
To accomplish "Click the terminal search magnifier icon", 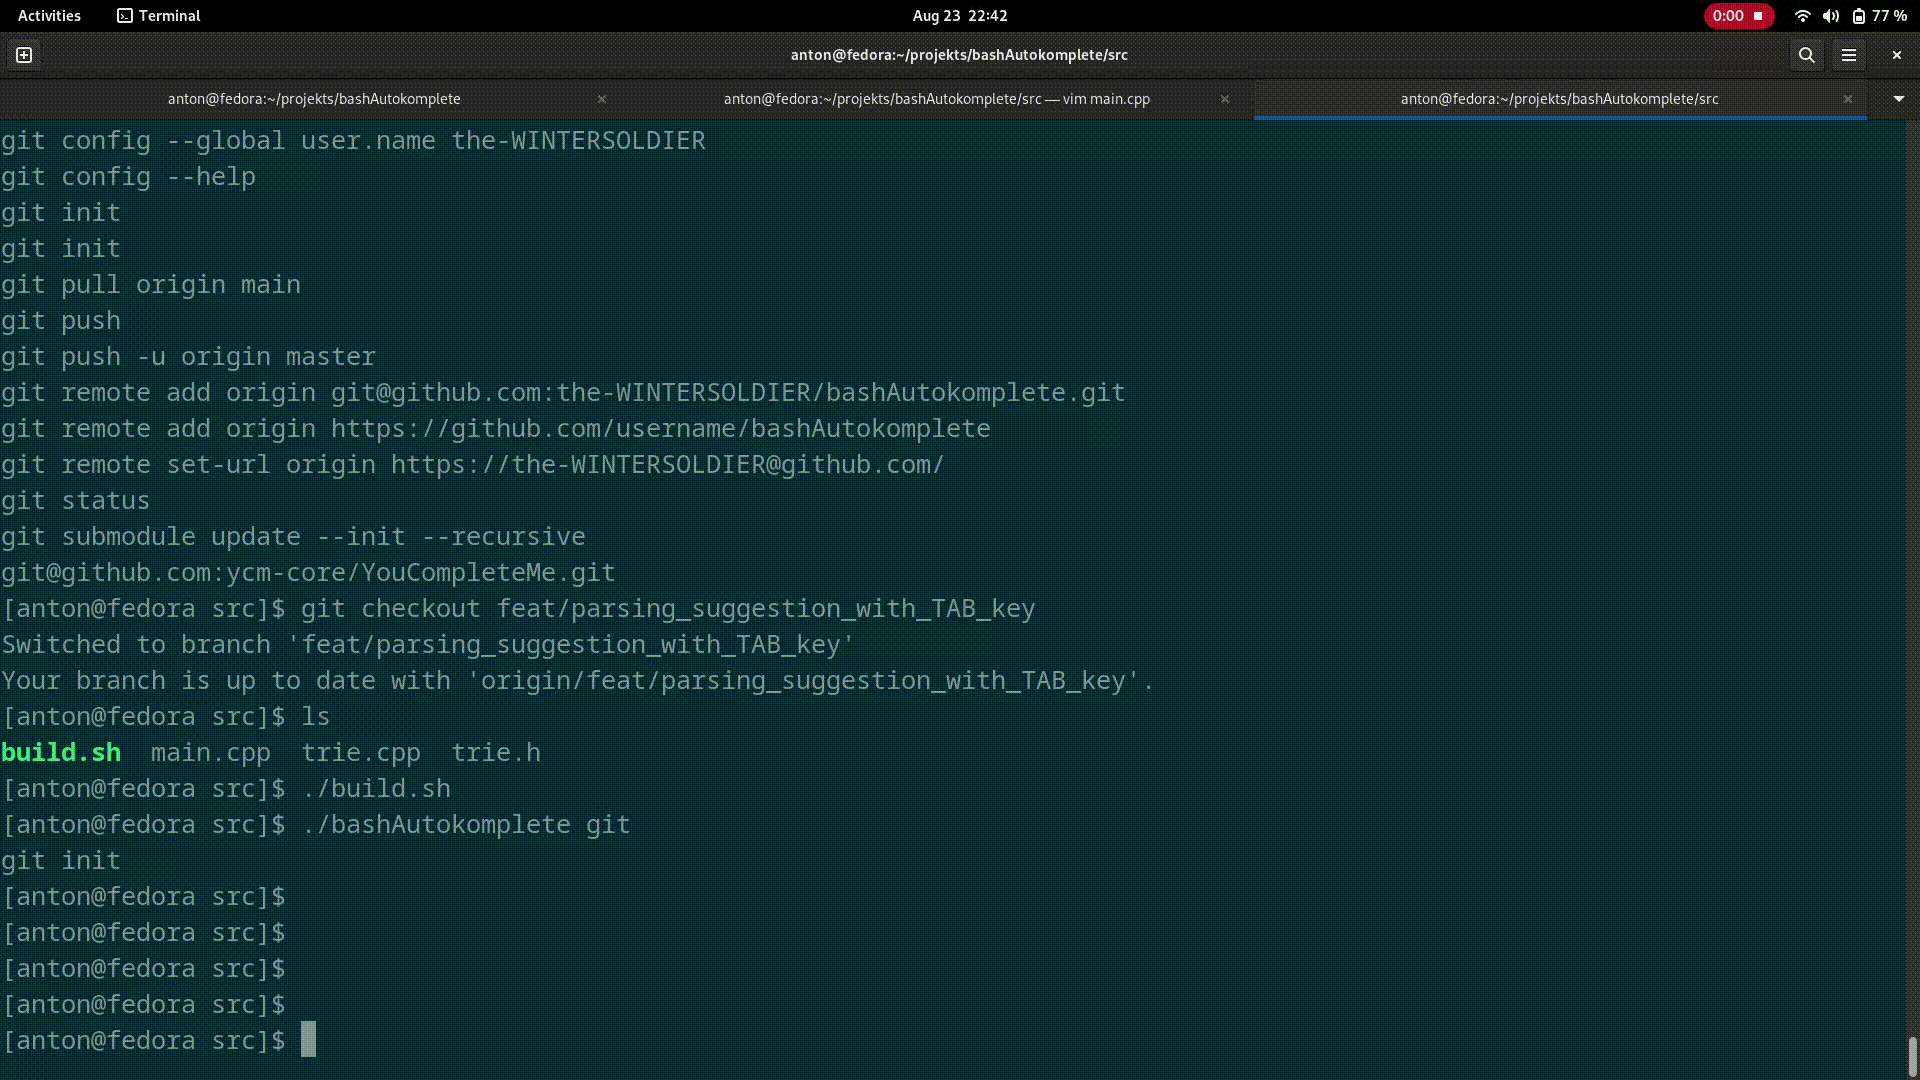I will (1806, 55).
